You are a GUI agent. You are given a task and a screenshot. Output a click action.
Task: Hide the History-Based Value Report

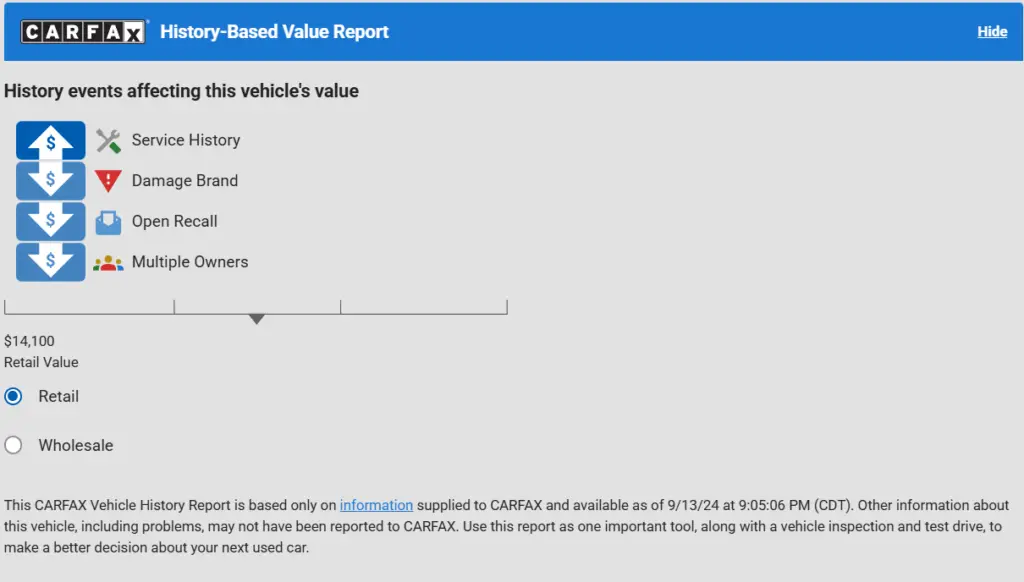coord(991,31)
